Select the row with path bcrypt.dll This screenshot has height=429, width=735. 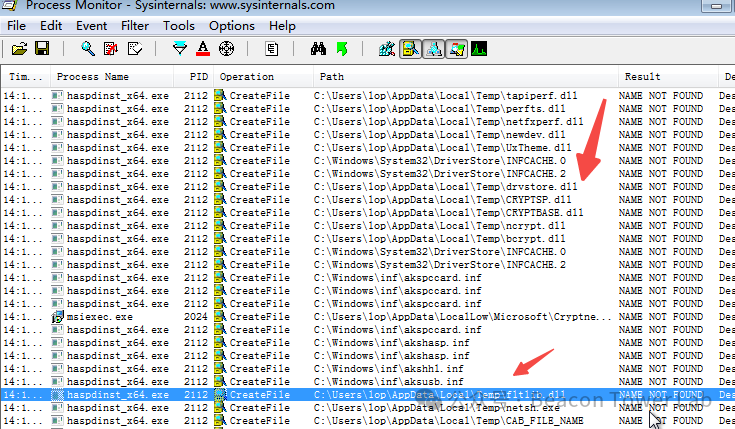pos(368,239)
